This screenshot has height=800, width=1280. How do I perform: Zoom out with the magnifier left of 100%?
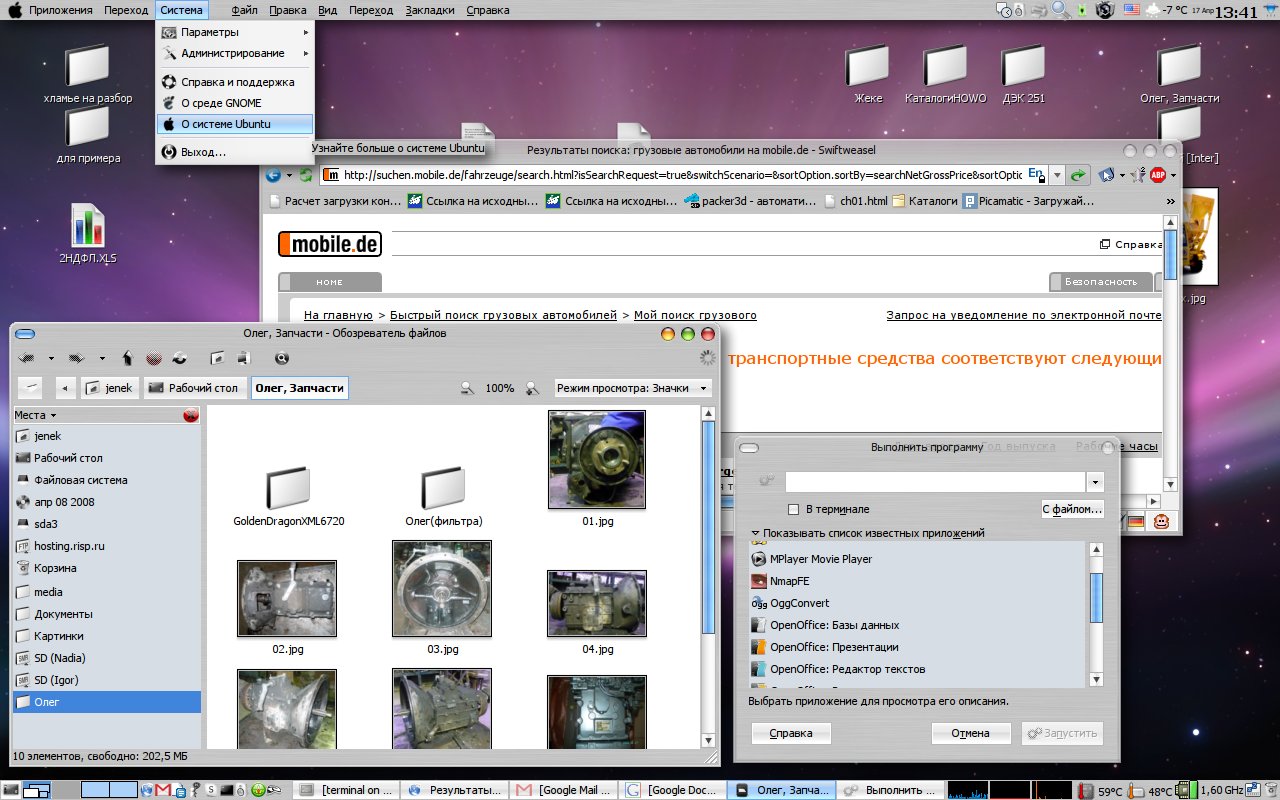click(467, 388)
